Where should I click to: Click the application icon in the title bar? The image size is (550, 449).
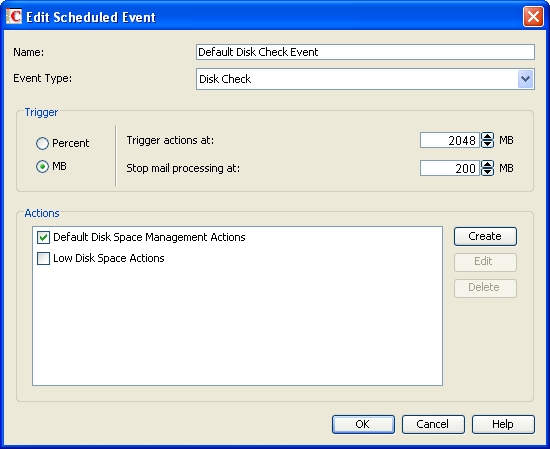point(14,16)
